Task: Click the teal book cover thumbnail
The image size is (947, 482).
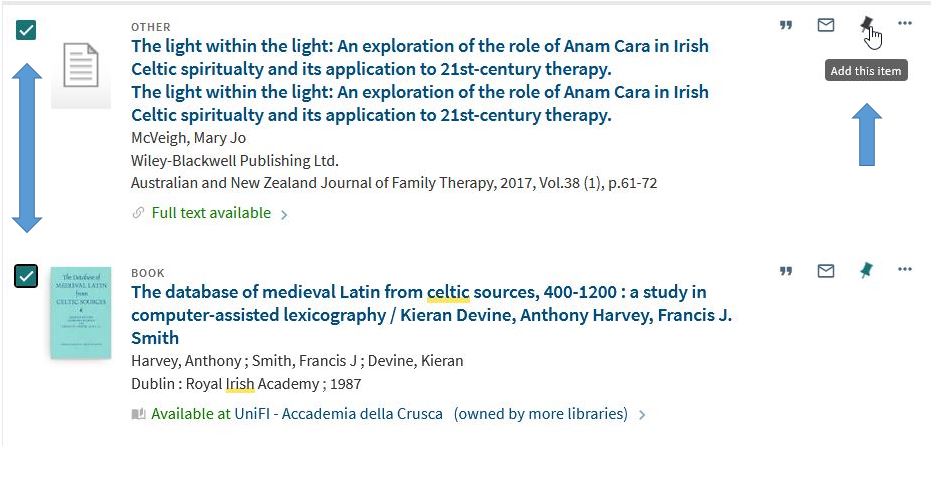Action: (x=81, y=311)
